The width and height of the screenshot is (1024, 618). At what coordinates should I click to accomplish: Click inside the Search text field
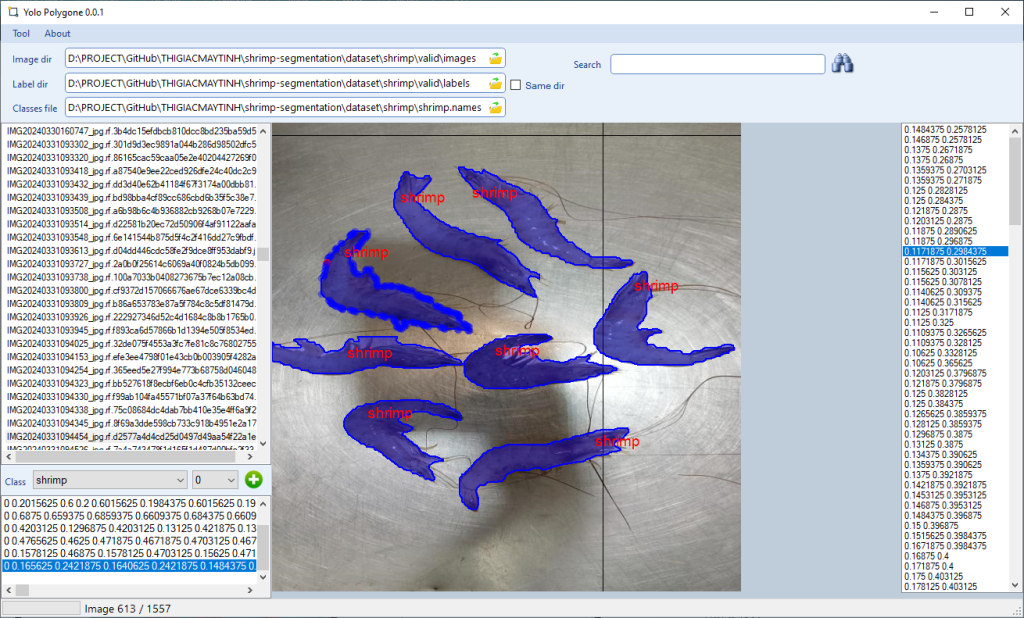click(718, 64)
